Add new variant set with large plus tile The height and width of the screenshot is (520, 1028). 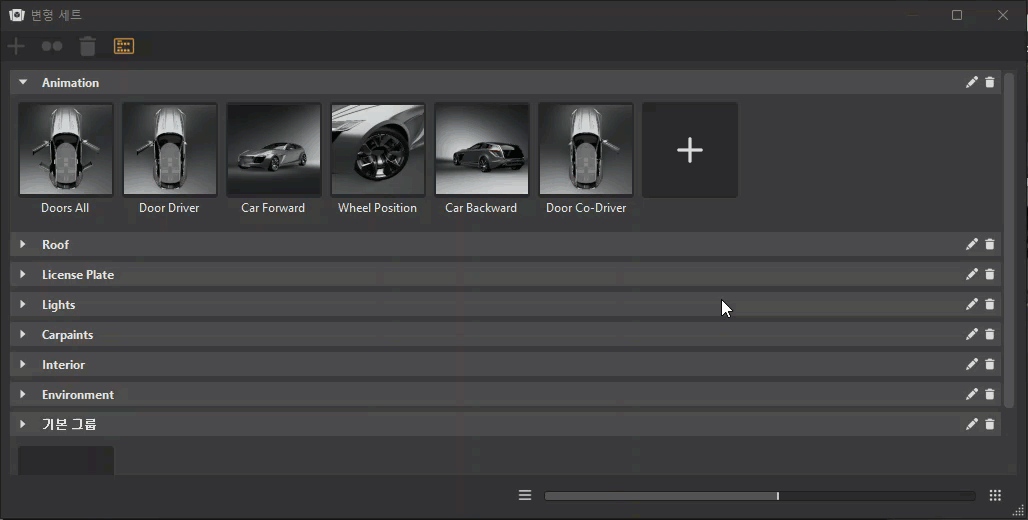pyautogui.click(x=690, y=150)
